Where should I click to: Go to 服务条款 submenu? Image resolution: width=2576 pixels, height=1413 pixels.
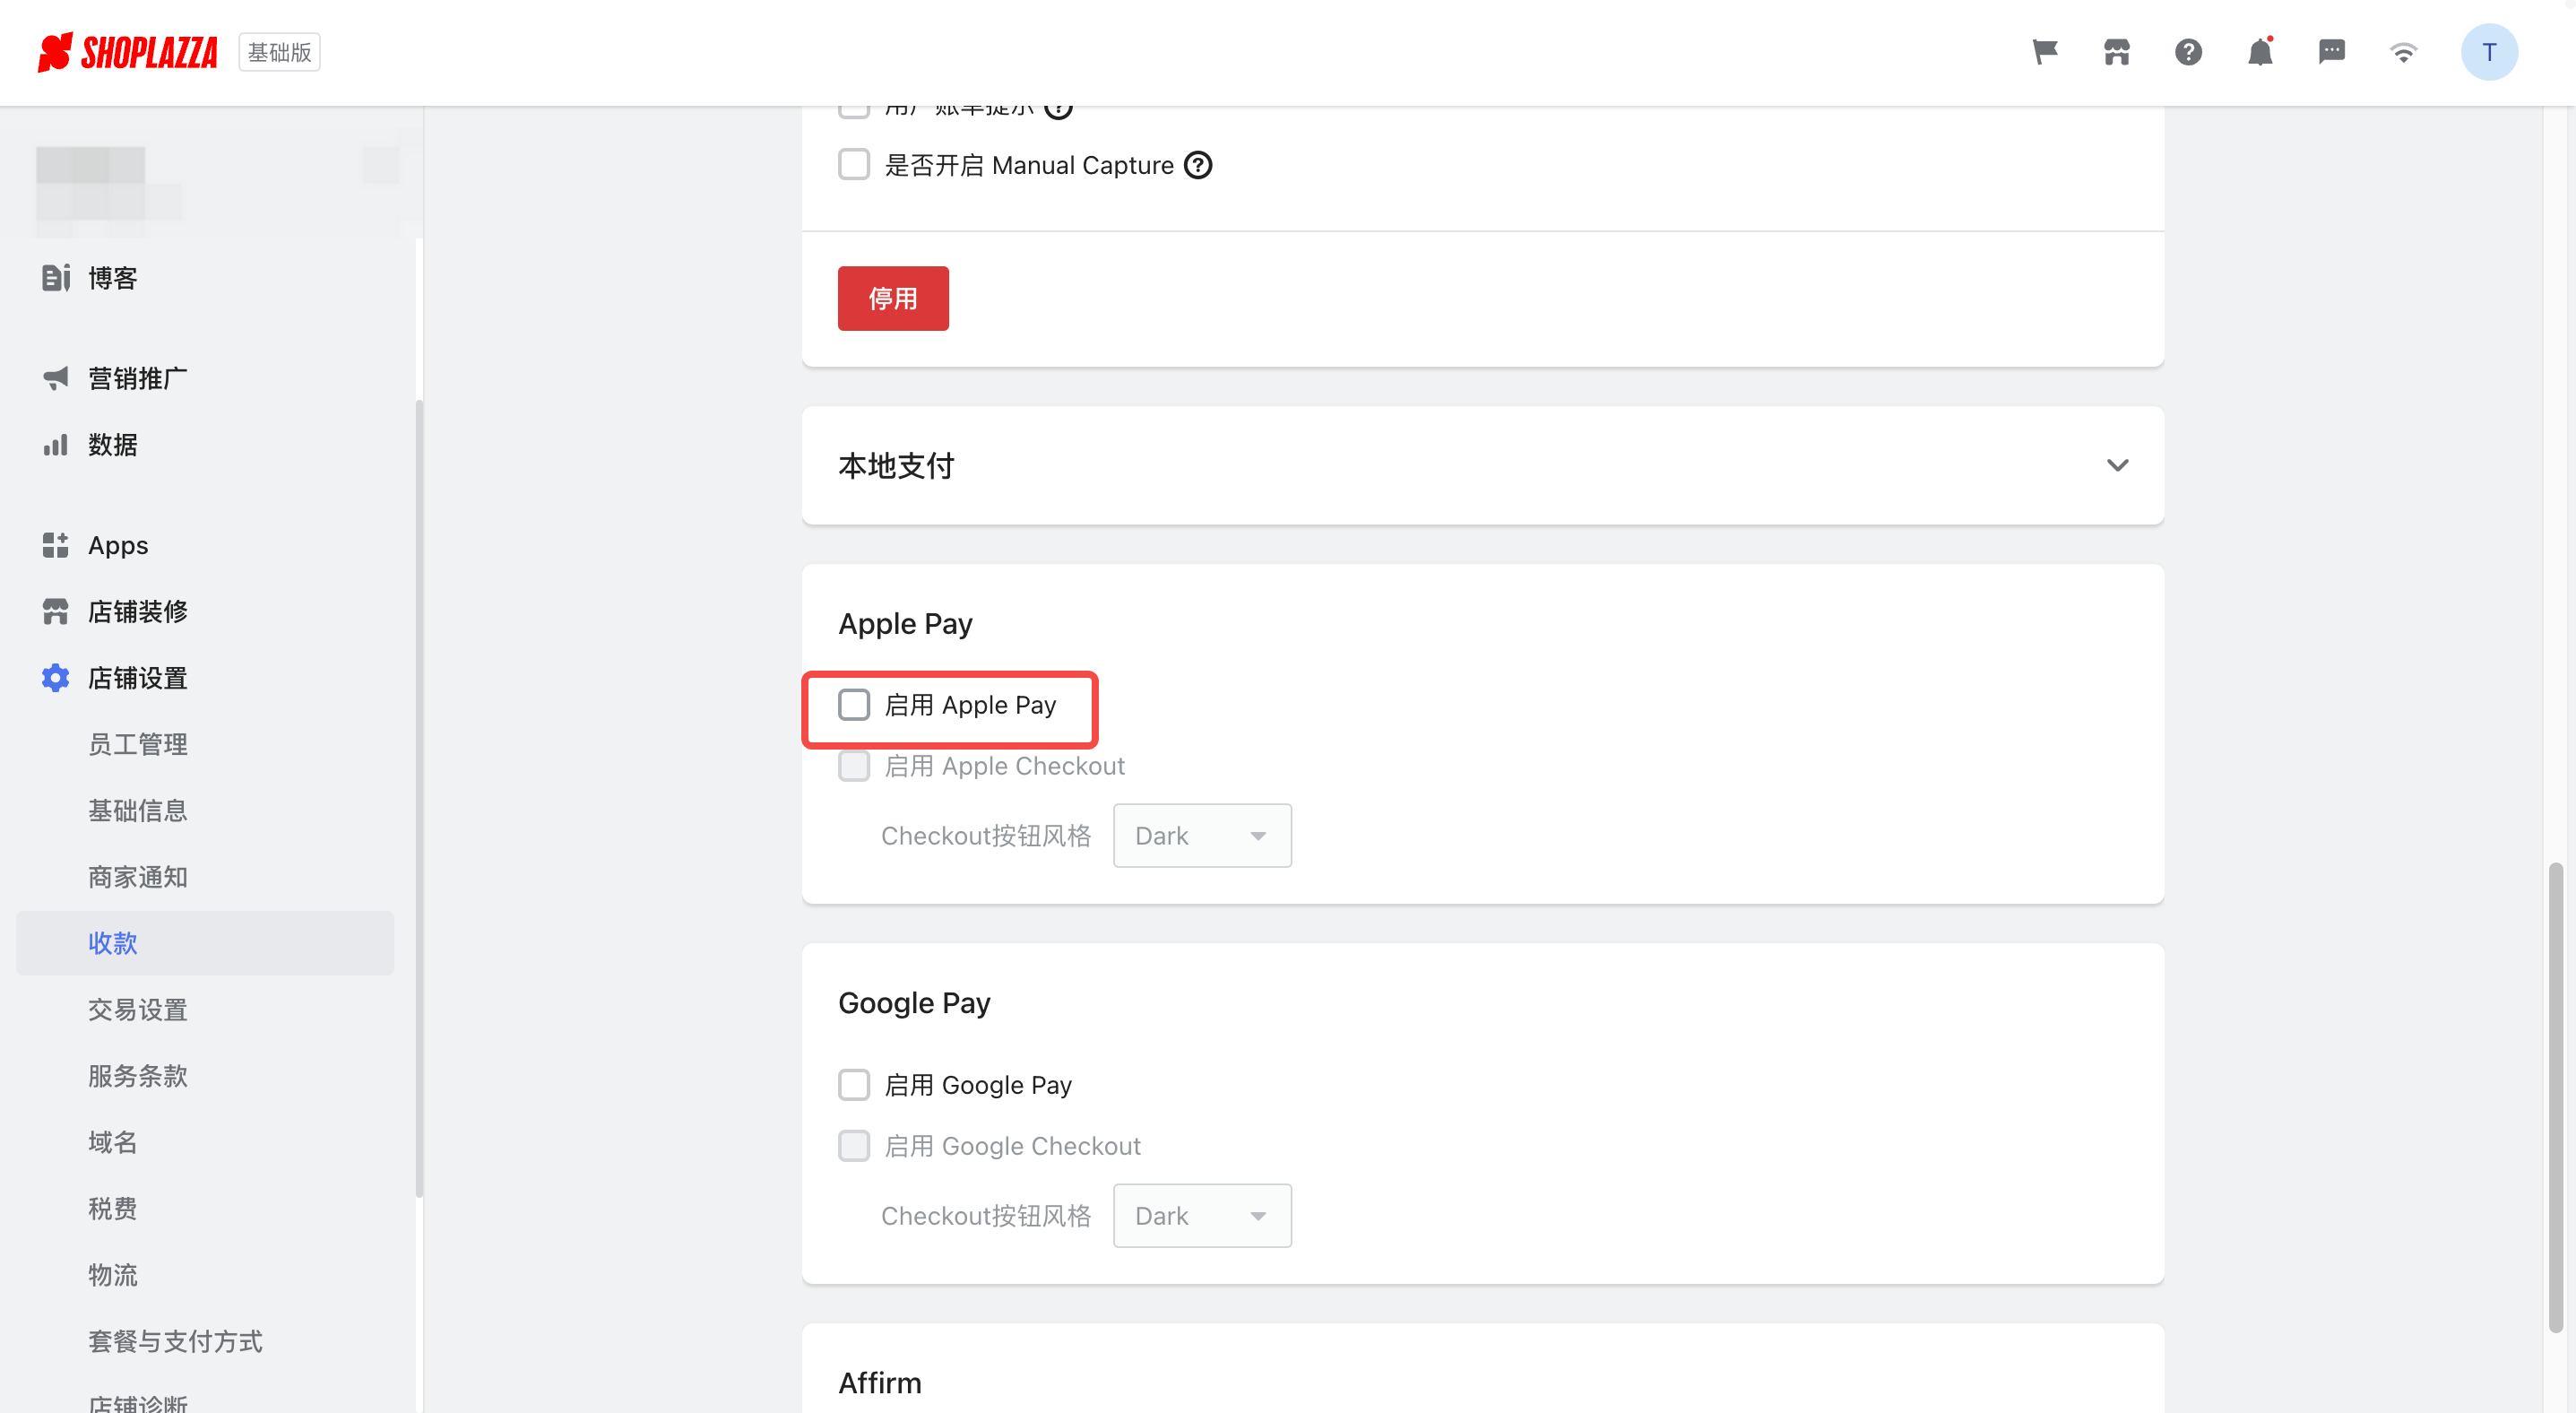click(x=205, y=1076)
